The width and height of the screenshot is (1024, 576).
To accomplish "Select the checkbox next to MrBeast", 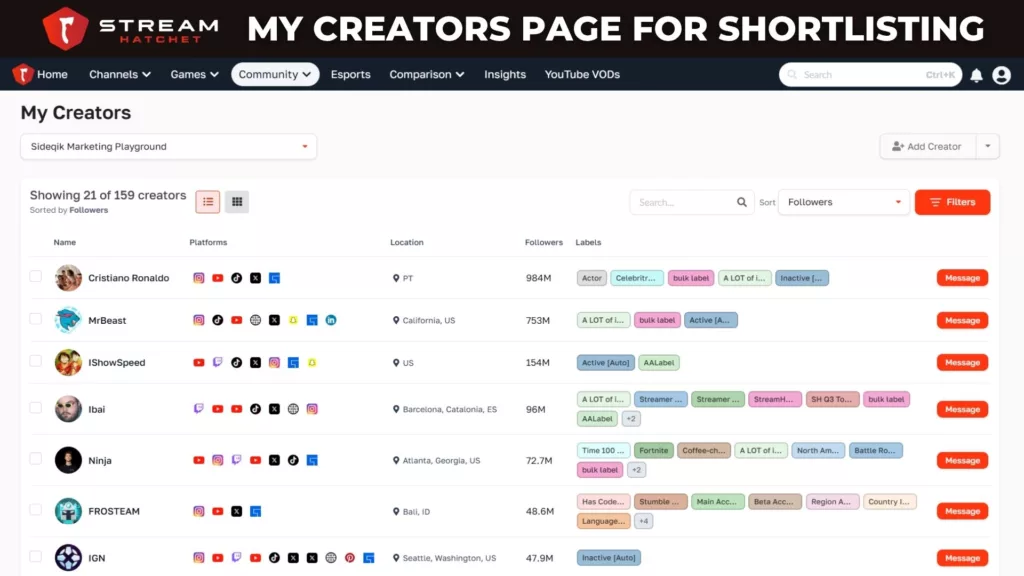I will click(x=37, y=320).
